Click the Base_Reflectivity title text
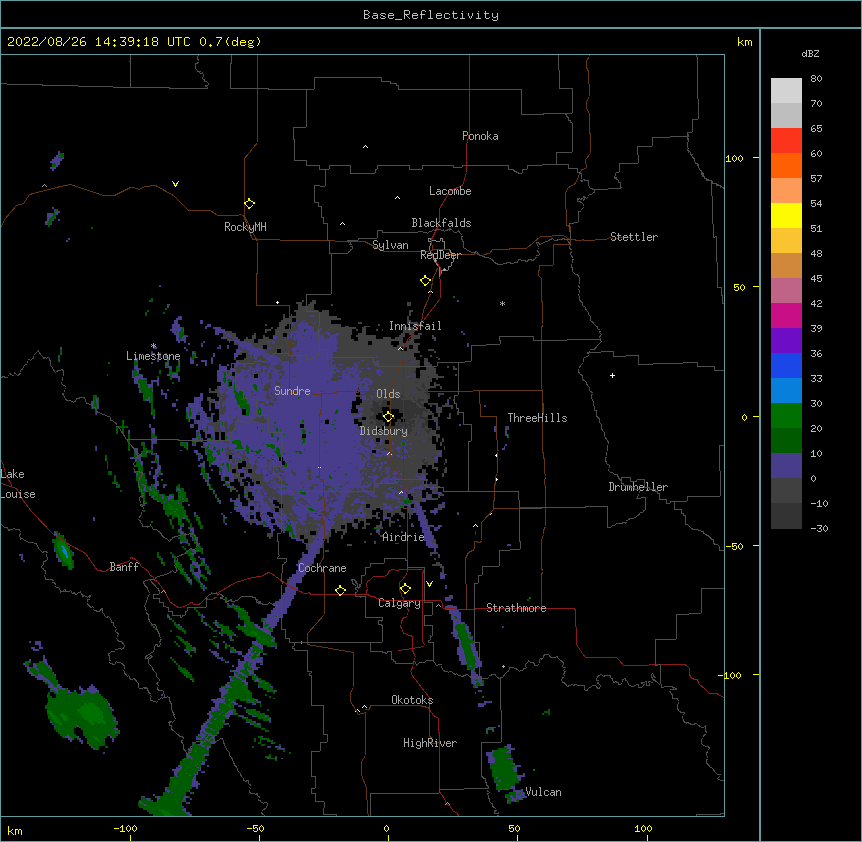The height and width of the screenshot is (842, 862). point(431,15)
